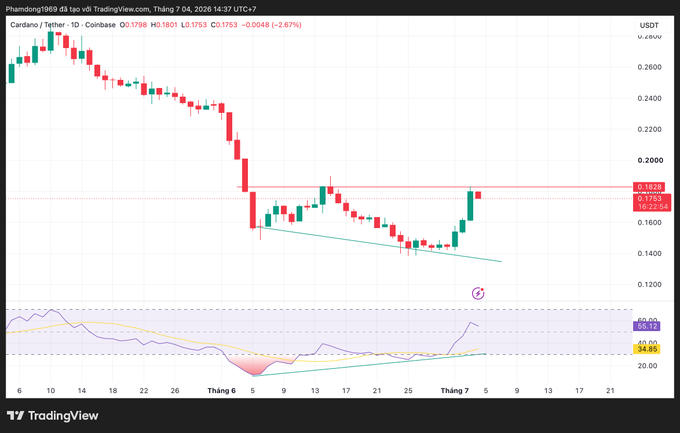The width and height of the screenshot is (680, 433).
Task: Click the green ascending trendline on RSI
Action: click(369, 365)
